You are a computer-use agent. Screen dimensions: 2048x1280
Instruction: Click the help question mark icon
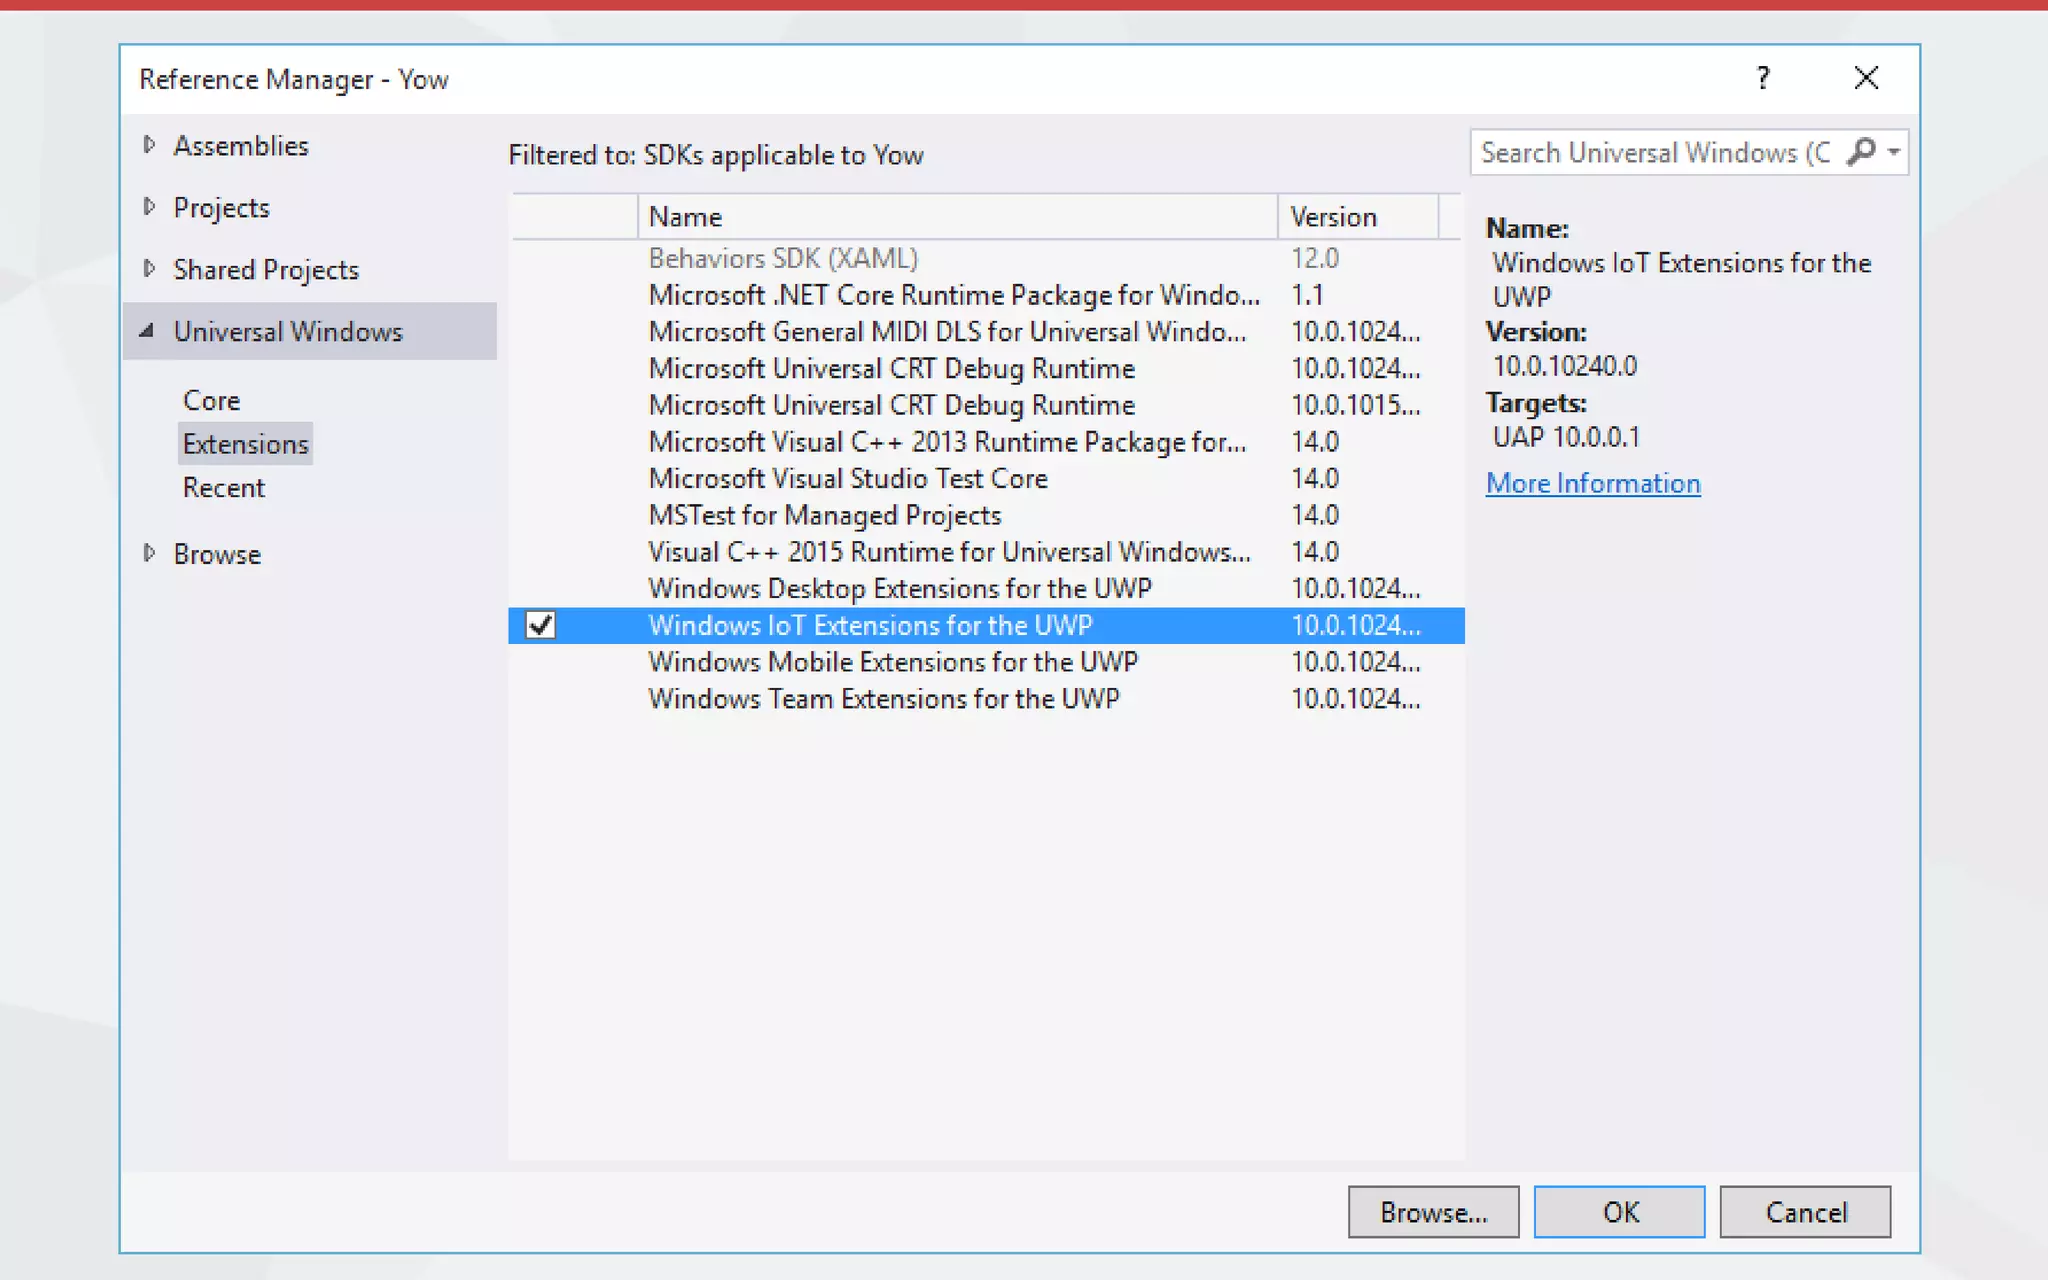[x=1763, y=78]
